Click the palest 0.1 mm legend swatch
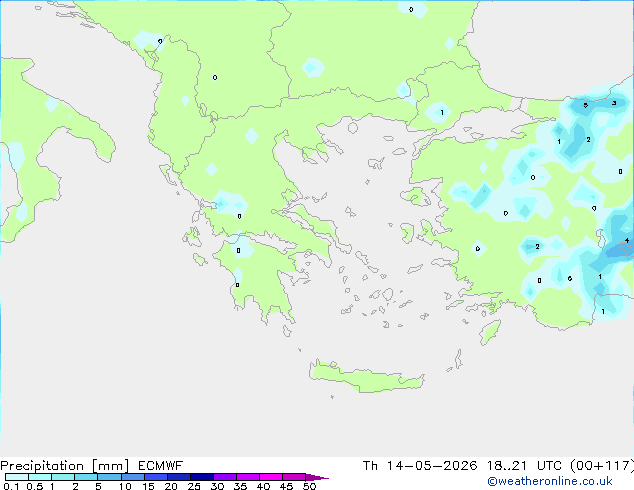This screenshot has width=634, height=490. pyautogui.click(x=17, y=477)
